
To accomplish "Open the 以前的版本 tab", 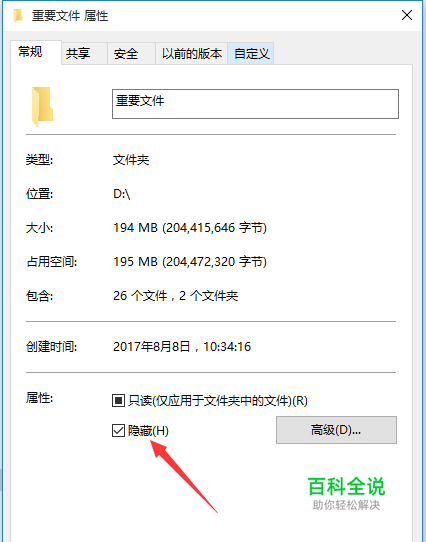I will coord(191,54).
